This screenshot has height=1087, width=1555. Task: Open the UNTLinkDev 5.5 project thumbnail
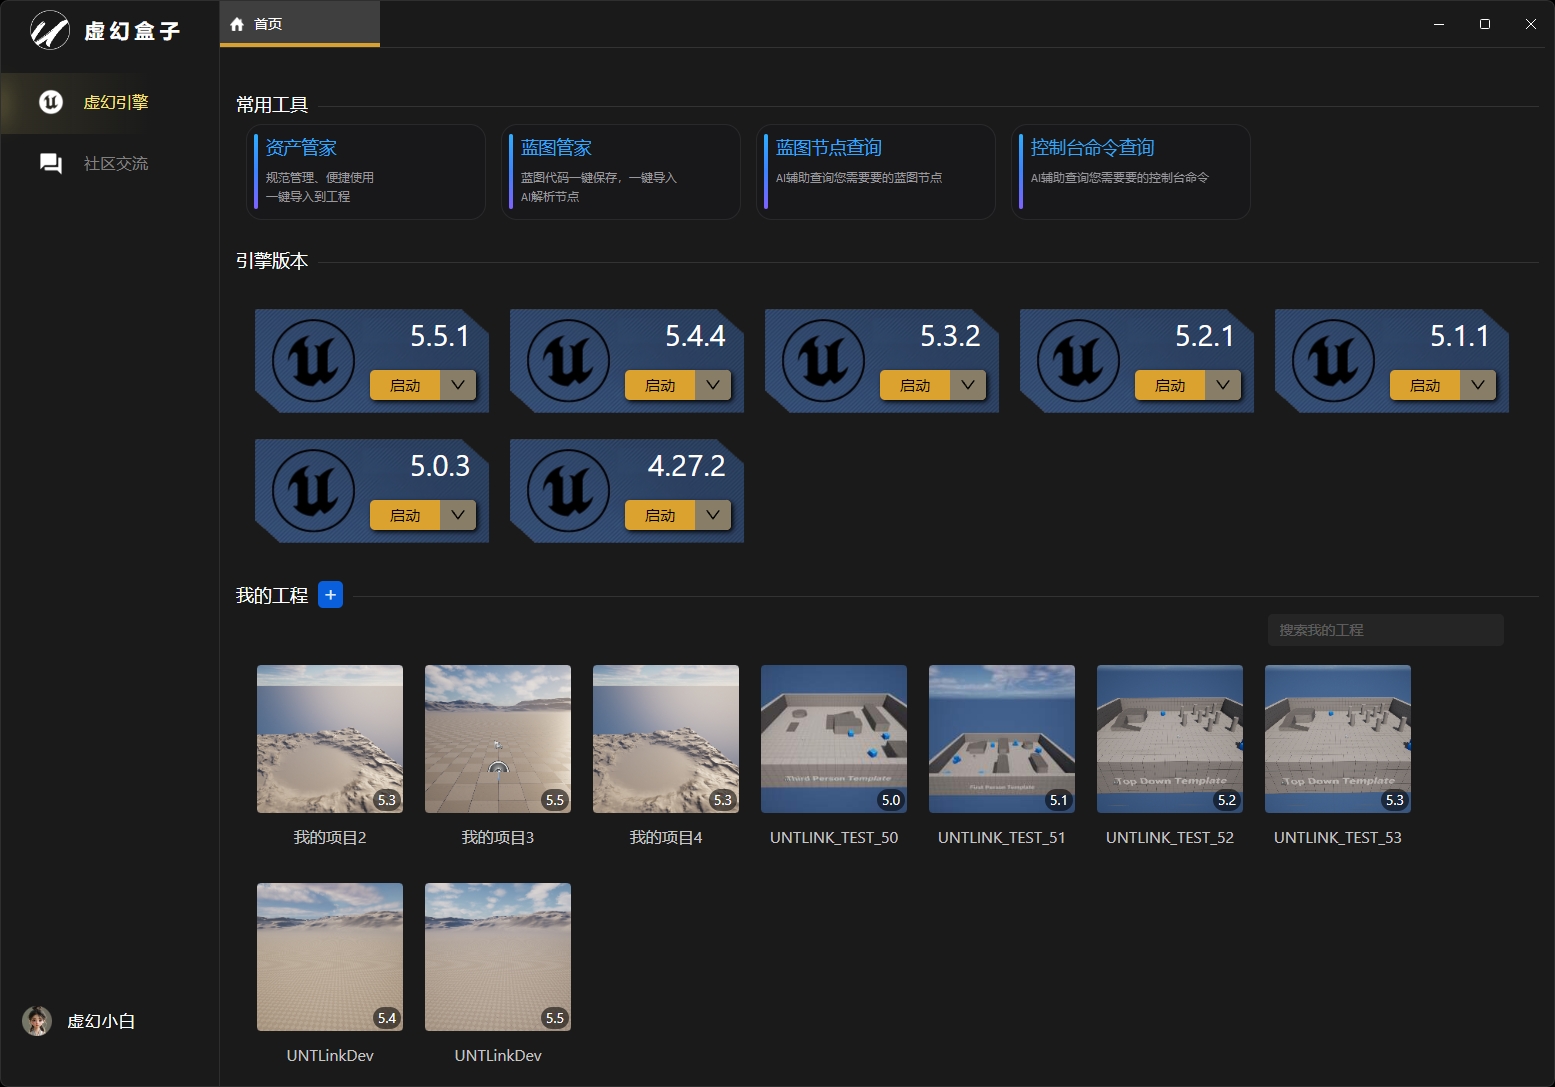(x=498, y=957)
